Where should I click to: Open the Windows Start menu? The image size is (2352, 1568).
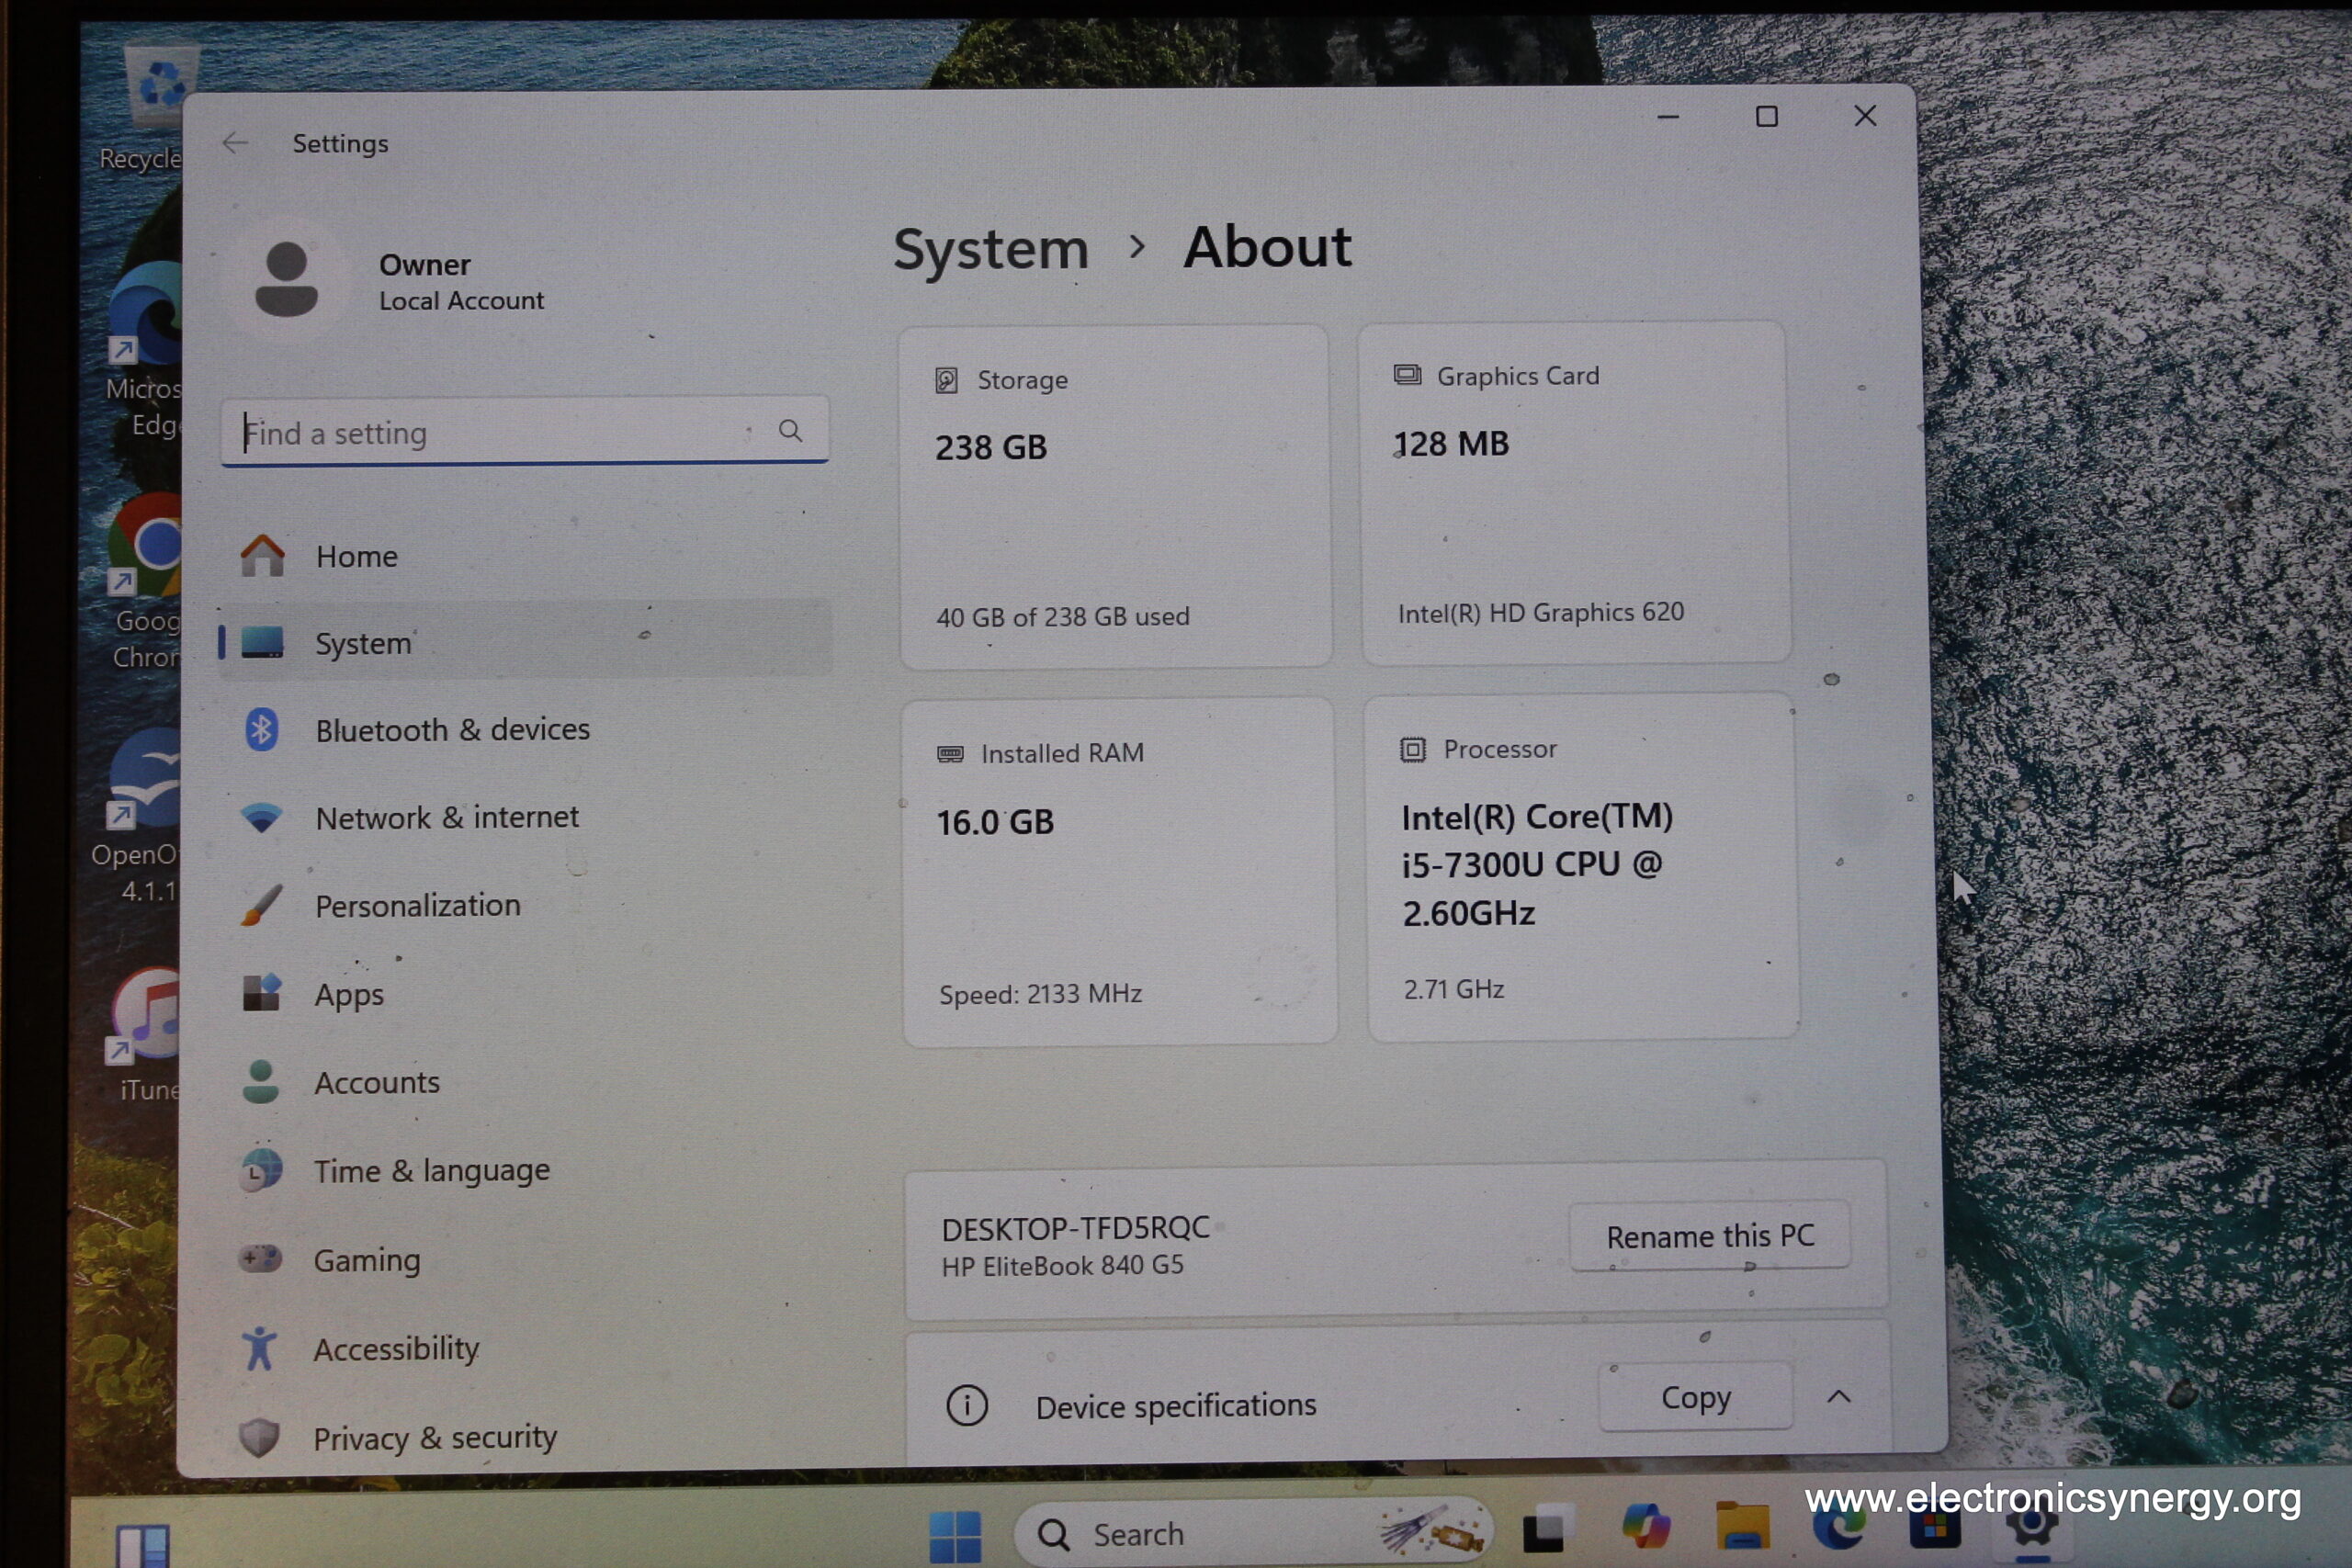click(x=955, y=1535)
